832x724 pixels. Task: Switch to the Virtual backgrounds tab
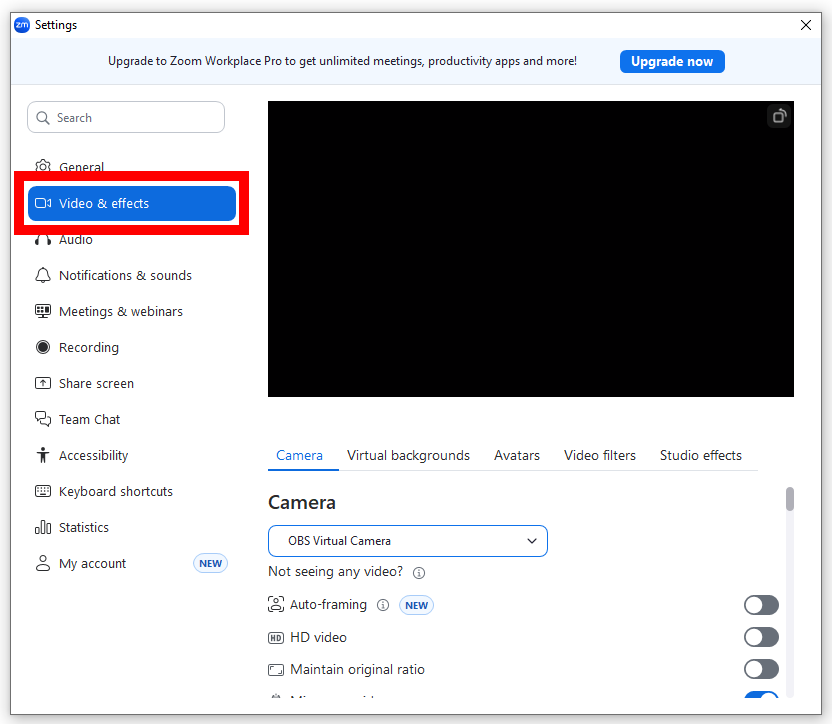[x=408, y=455]
